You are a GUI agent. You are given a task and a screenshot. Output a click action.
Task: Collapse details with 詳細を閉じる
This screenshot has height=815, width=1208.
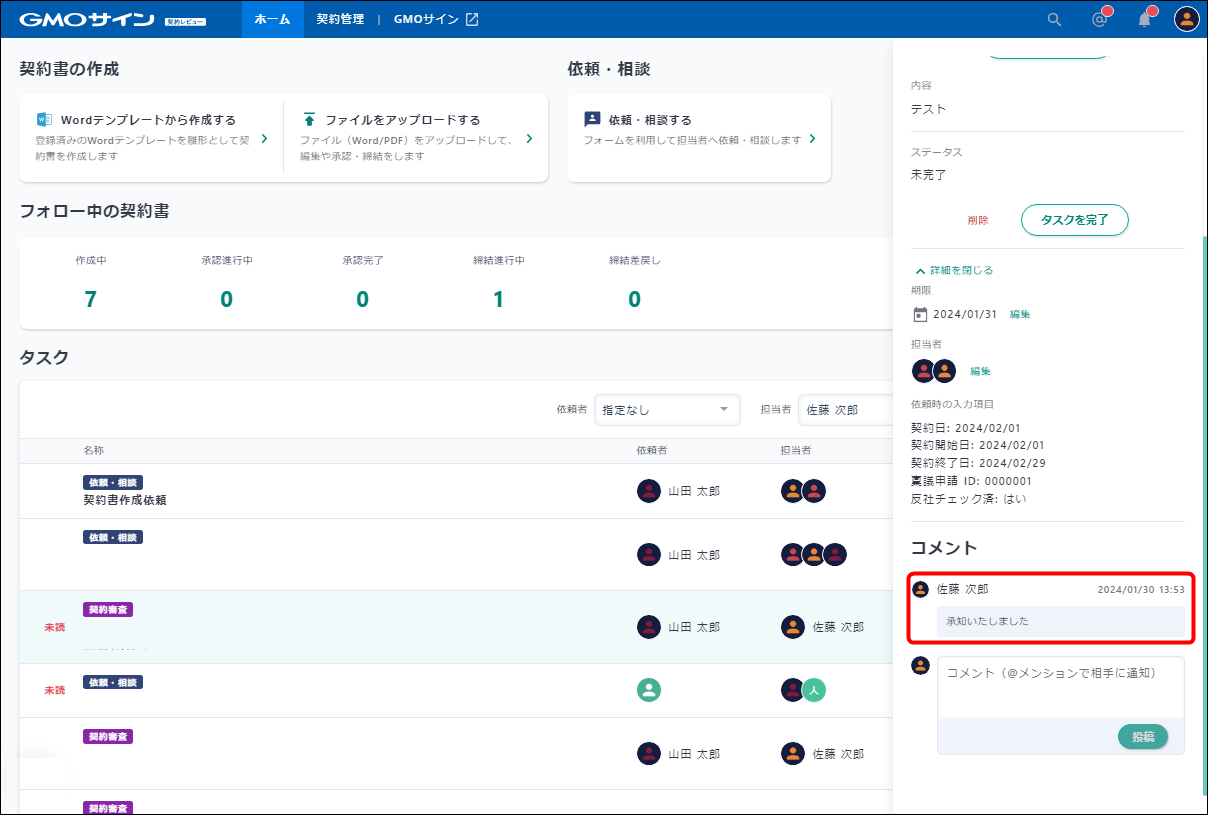pyautogui.click(x=954, y=270)
